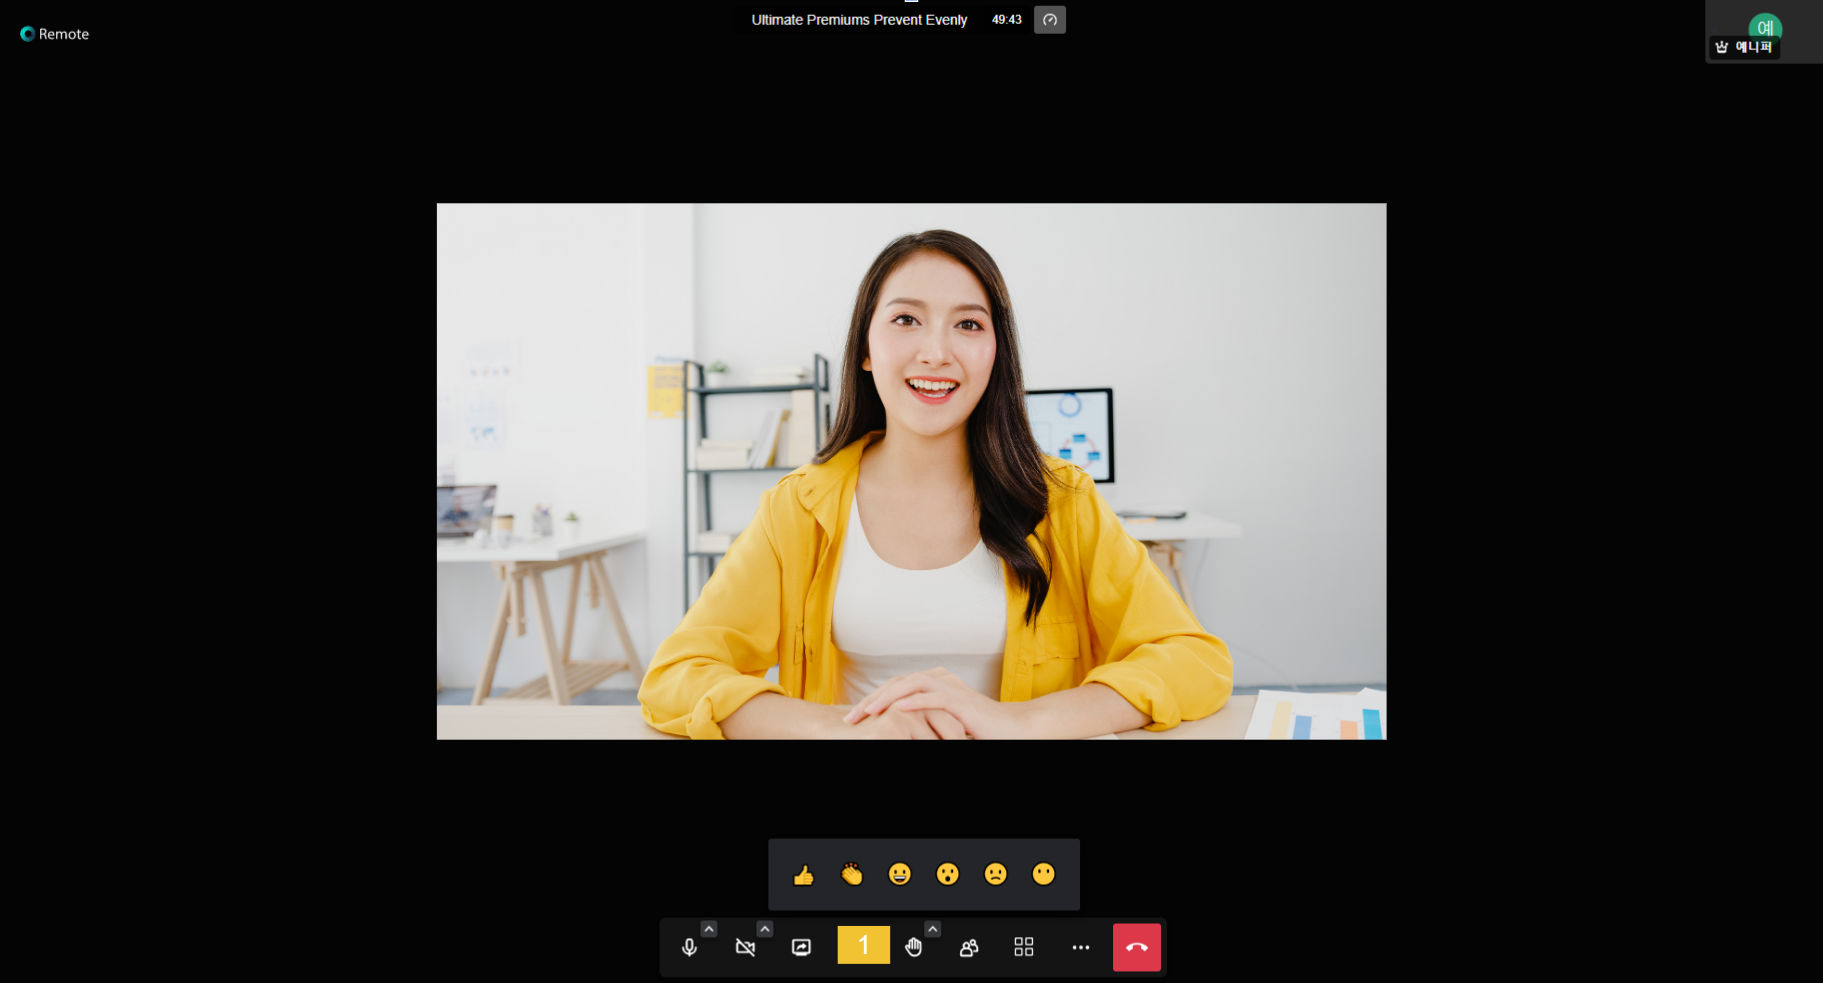Open the participants panel
This screenshot has height=983, width=1823.
pos(969,947)
